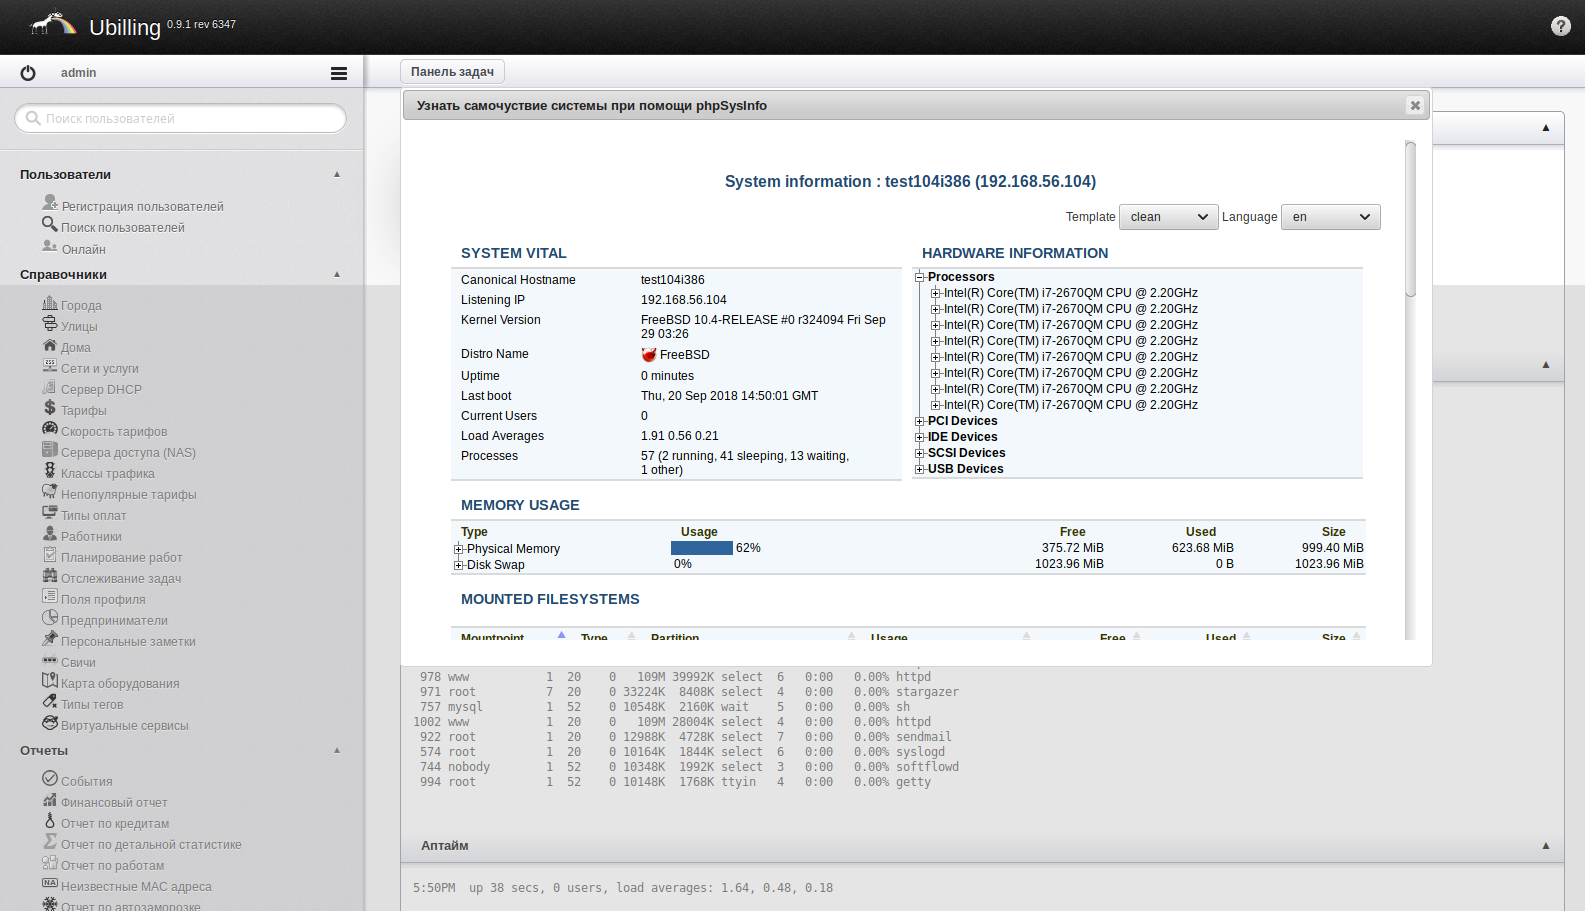The image size is (1585, 911).
Task: Open Персональные заметки link
Action: [x=128, y=642]
